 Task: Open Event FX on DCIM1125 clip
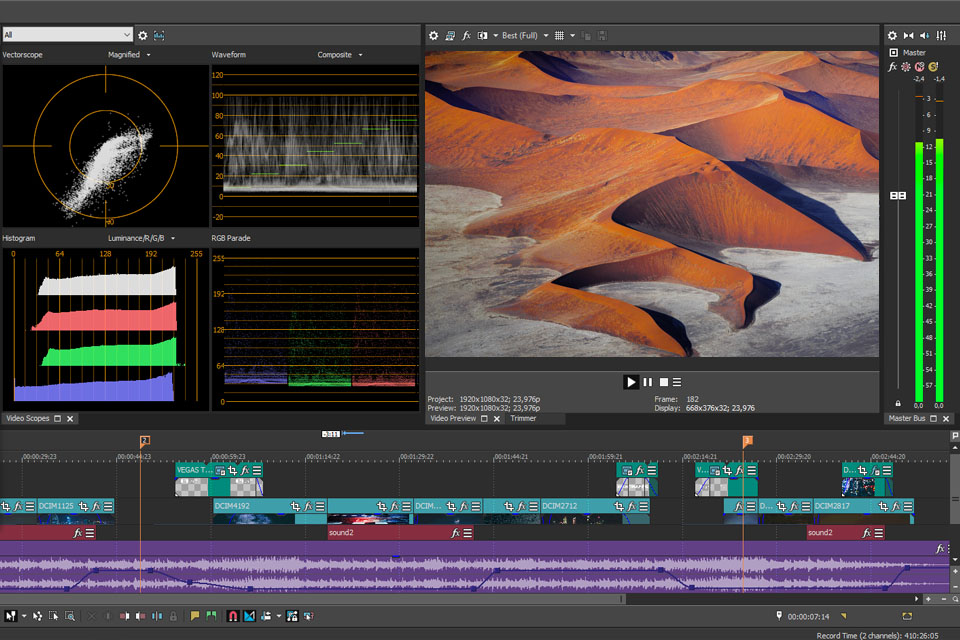96,506
